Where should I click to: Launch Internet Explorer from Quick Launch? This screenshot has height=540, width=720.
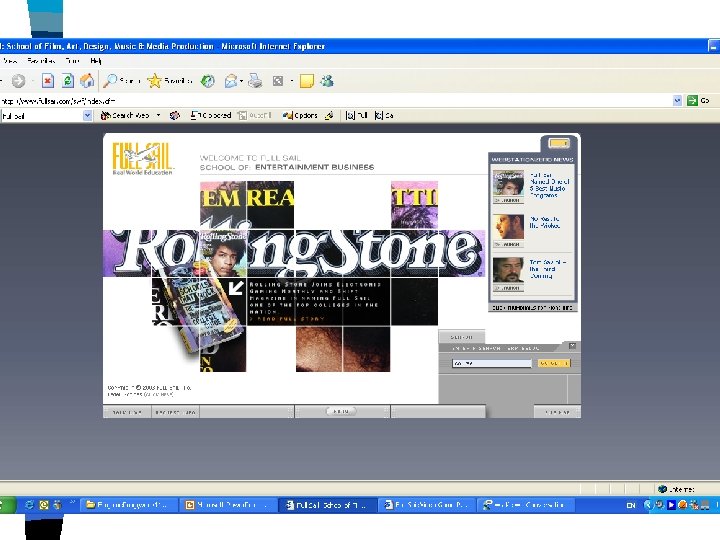pos(29,505)
